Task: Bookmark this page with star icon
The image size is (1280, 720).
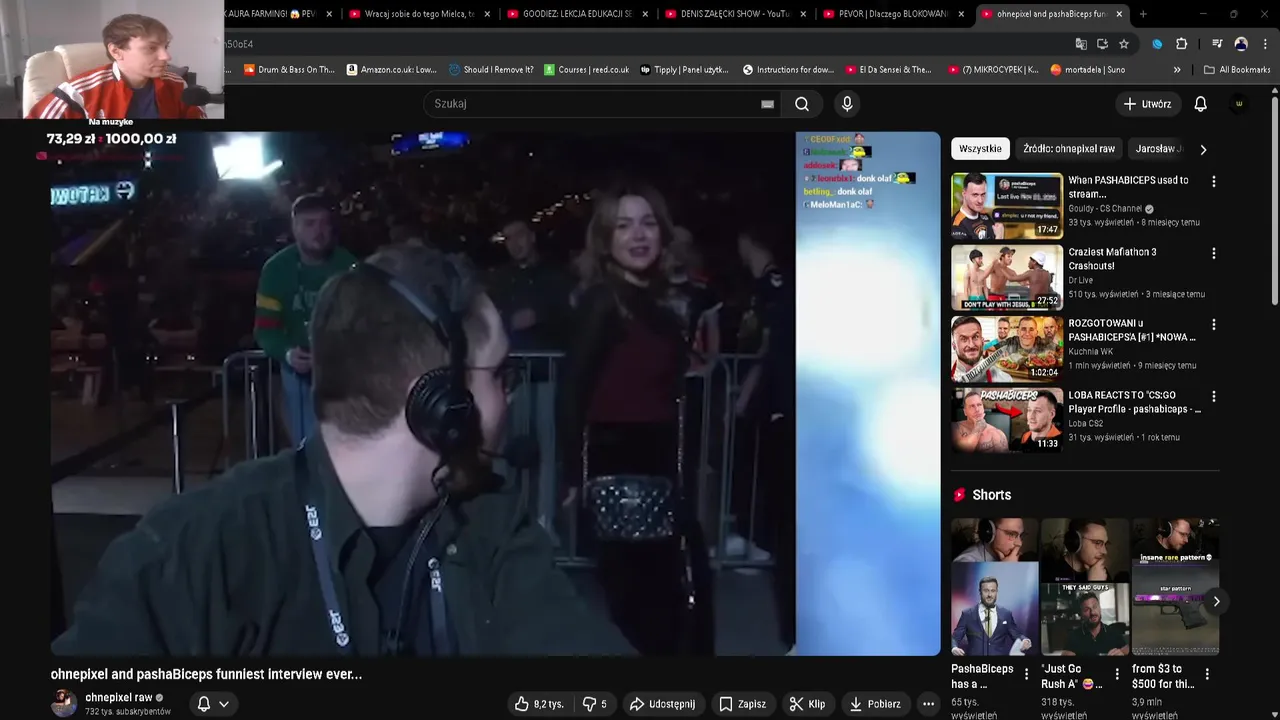Action: tap(1124, 44)
